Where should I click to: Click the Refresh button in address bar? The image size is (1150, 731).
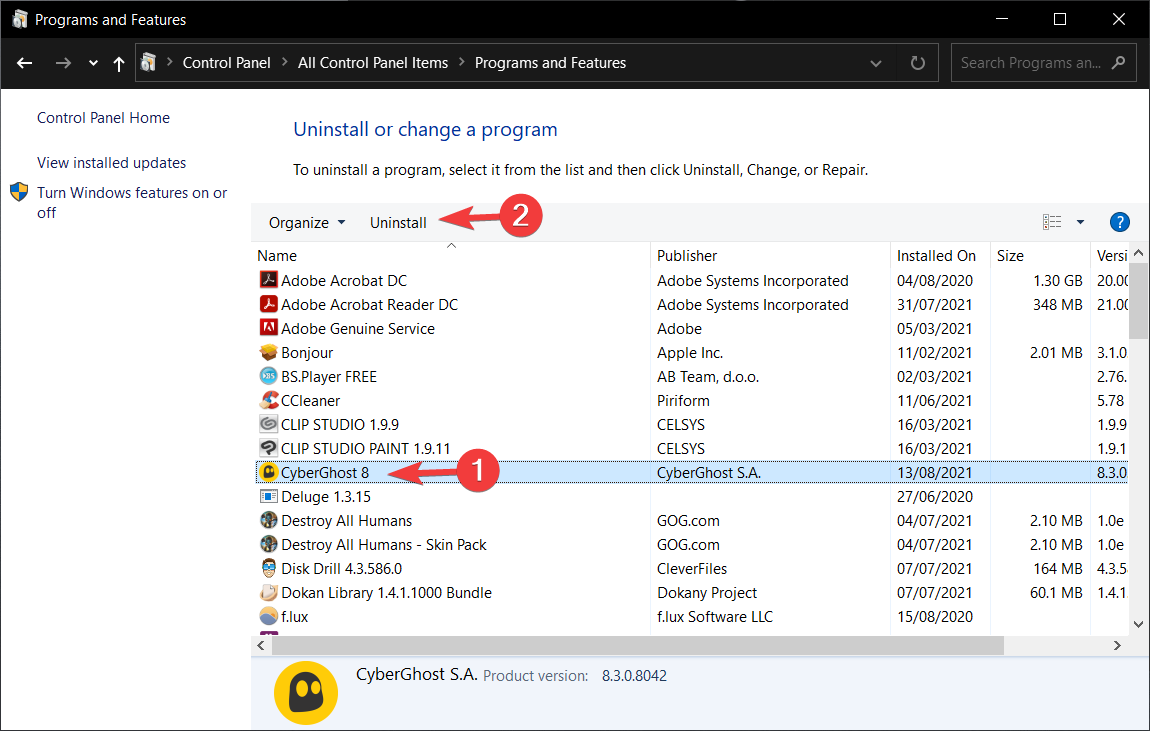[918, 63]
